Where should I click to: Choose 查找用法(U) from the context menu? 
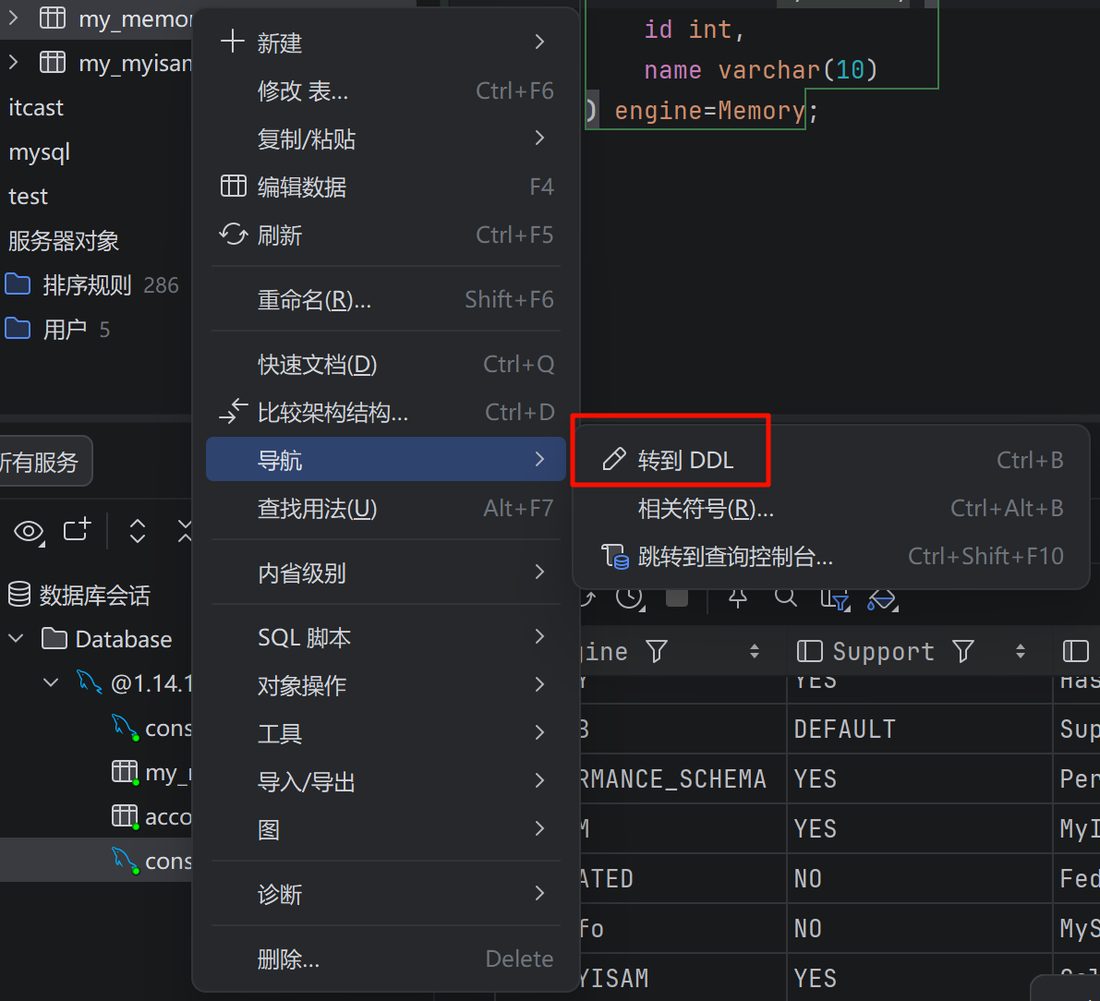point(387,508)
